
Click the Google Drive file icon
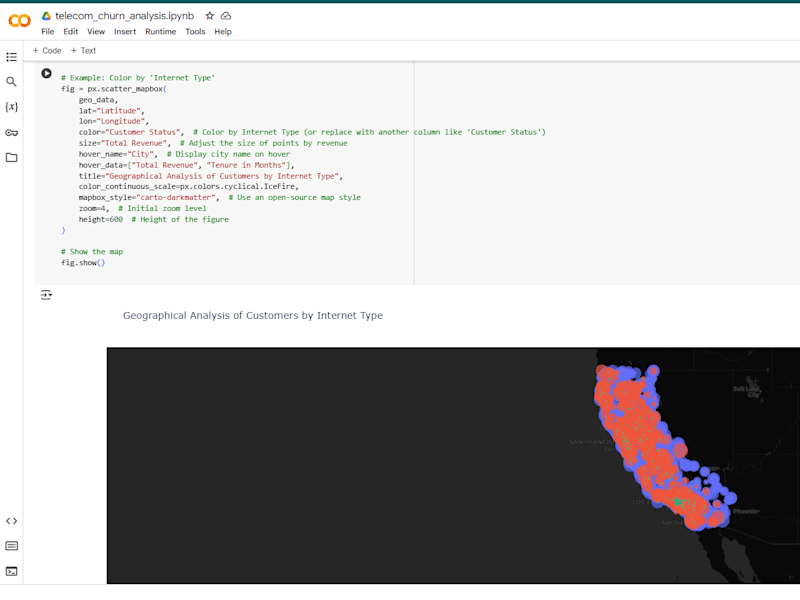tap(46, 16)
